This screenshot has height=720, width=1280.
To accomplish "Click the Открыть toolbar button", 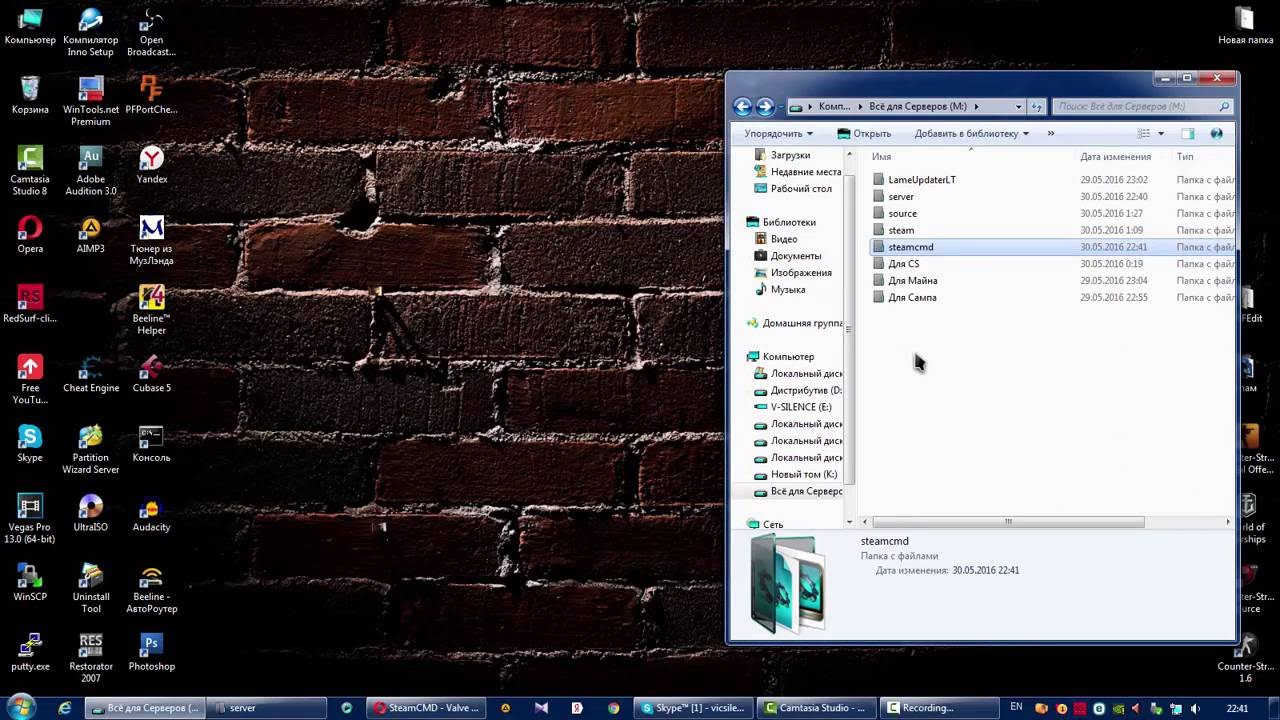I will pyautogui.click(x=864, y=133).
